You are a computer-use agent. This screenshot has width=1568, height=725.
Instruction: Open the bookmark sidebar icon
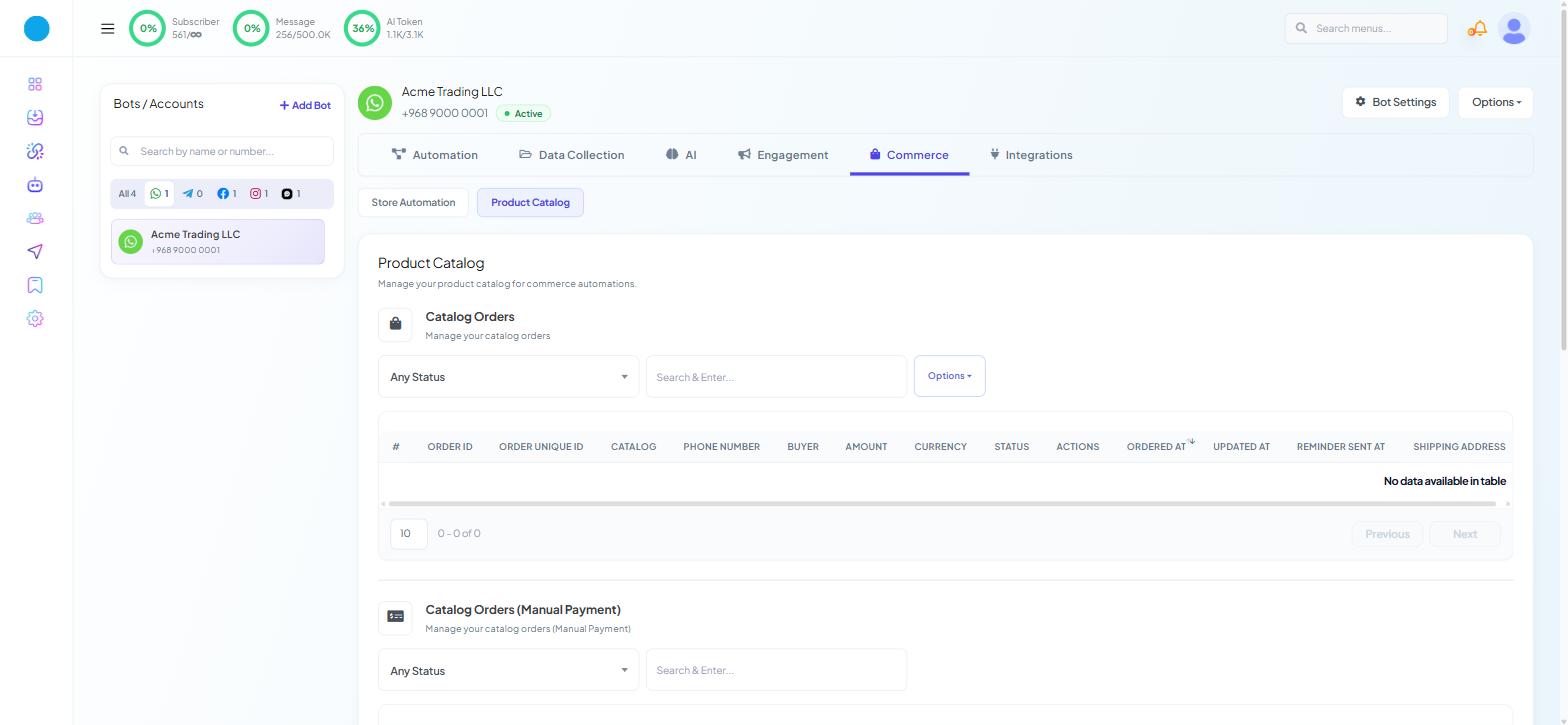[35, 285]
